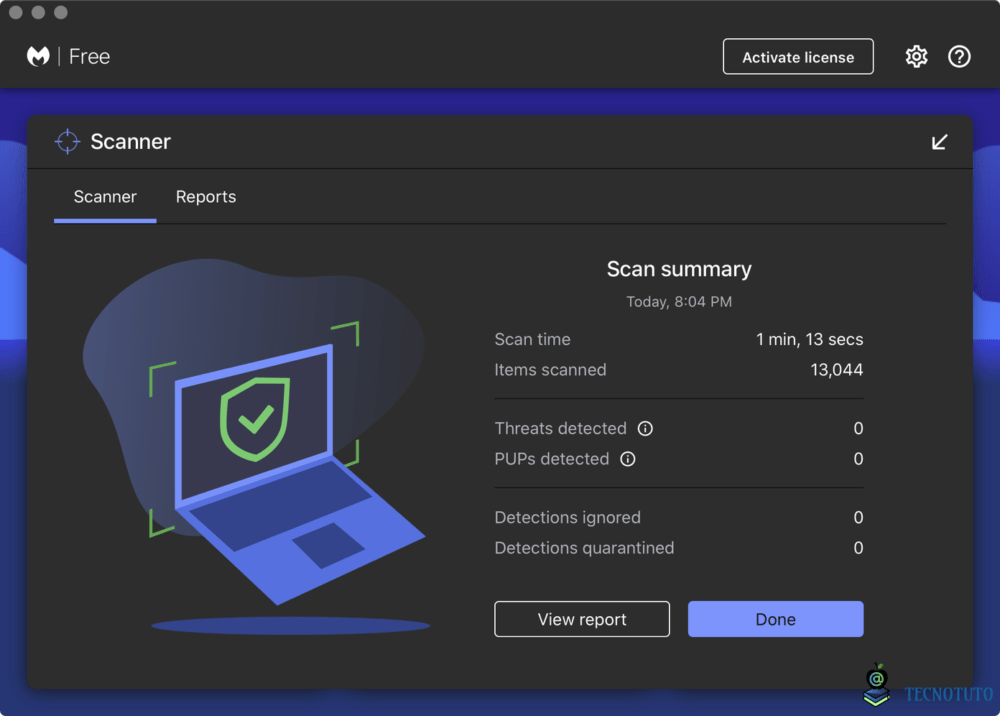Click the Free edition label
Screen dimensions: 1000x716
89,57
